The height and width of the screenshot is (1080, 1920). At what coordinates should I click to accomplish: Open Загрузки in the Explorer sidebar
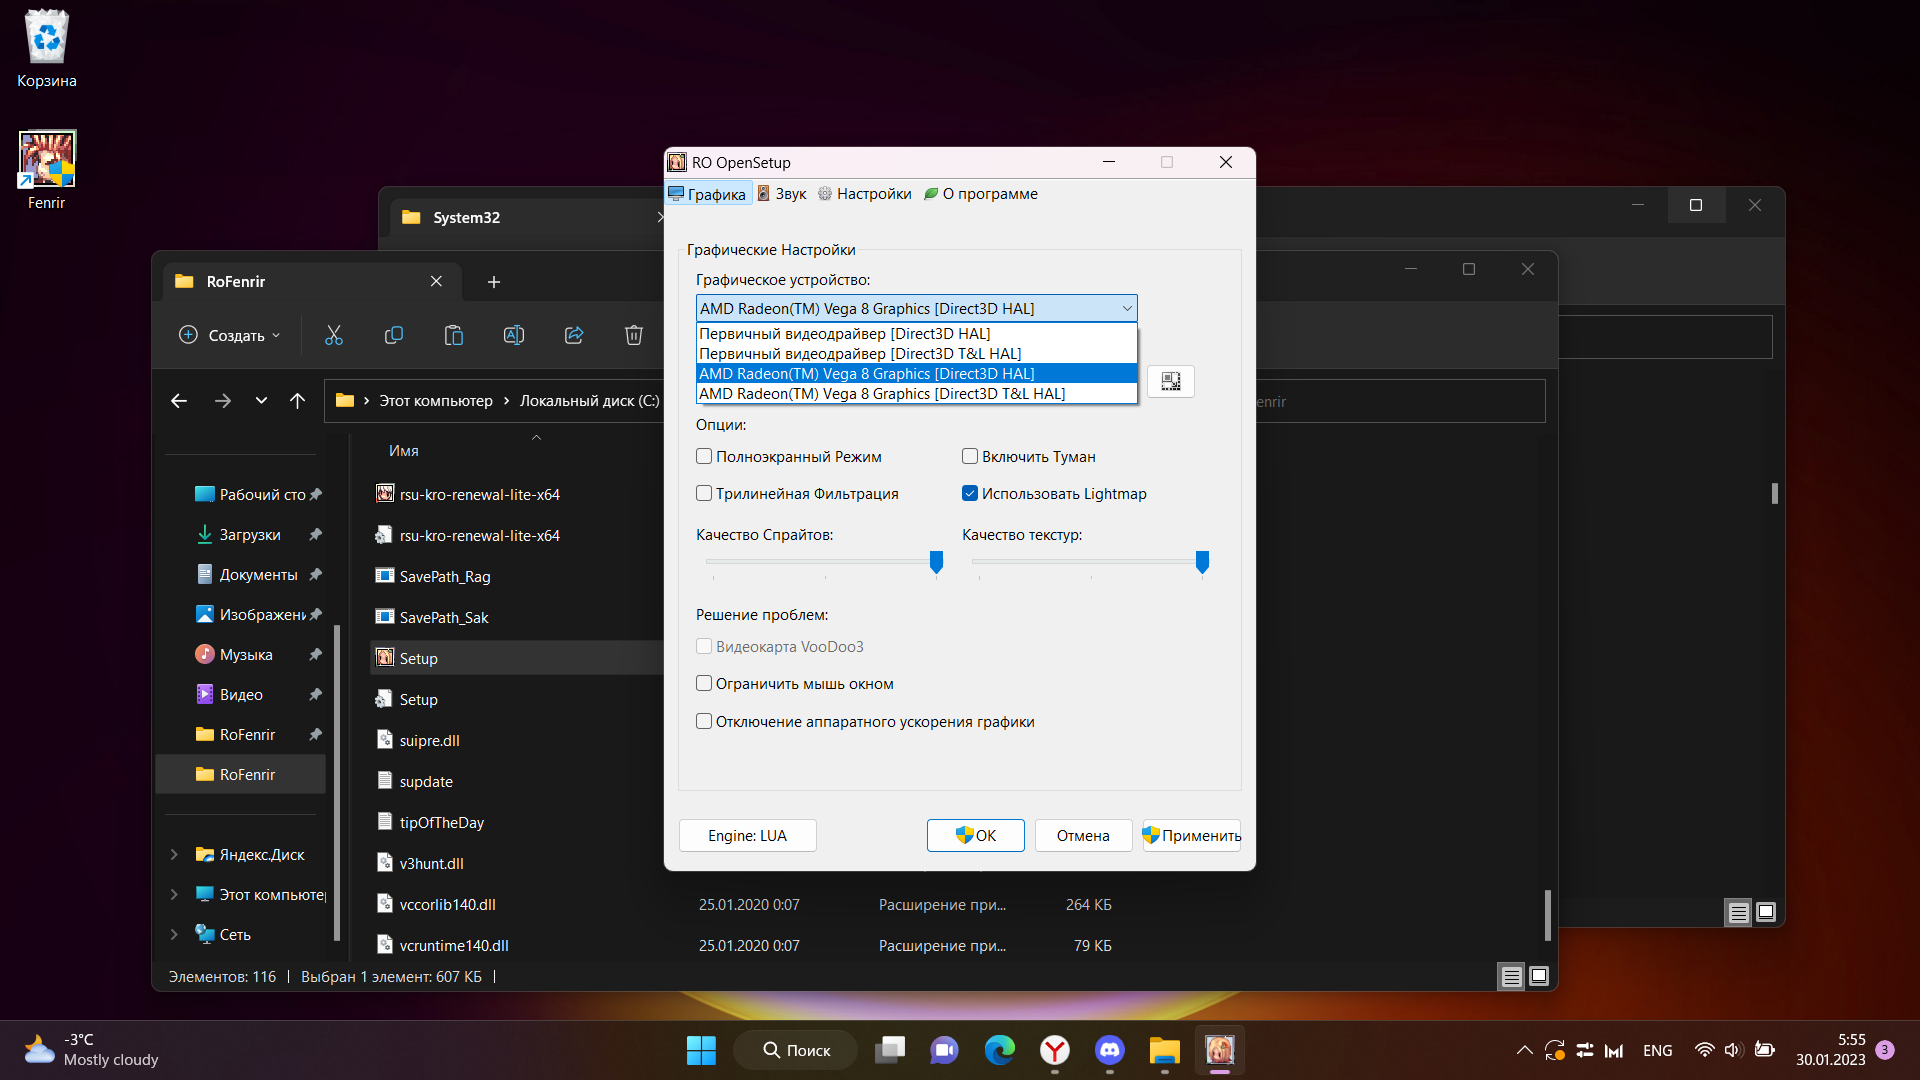click(250, 535)
